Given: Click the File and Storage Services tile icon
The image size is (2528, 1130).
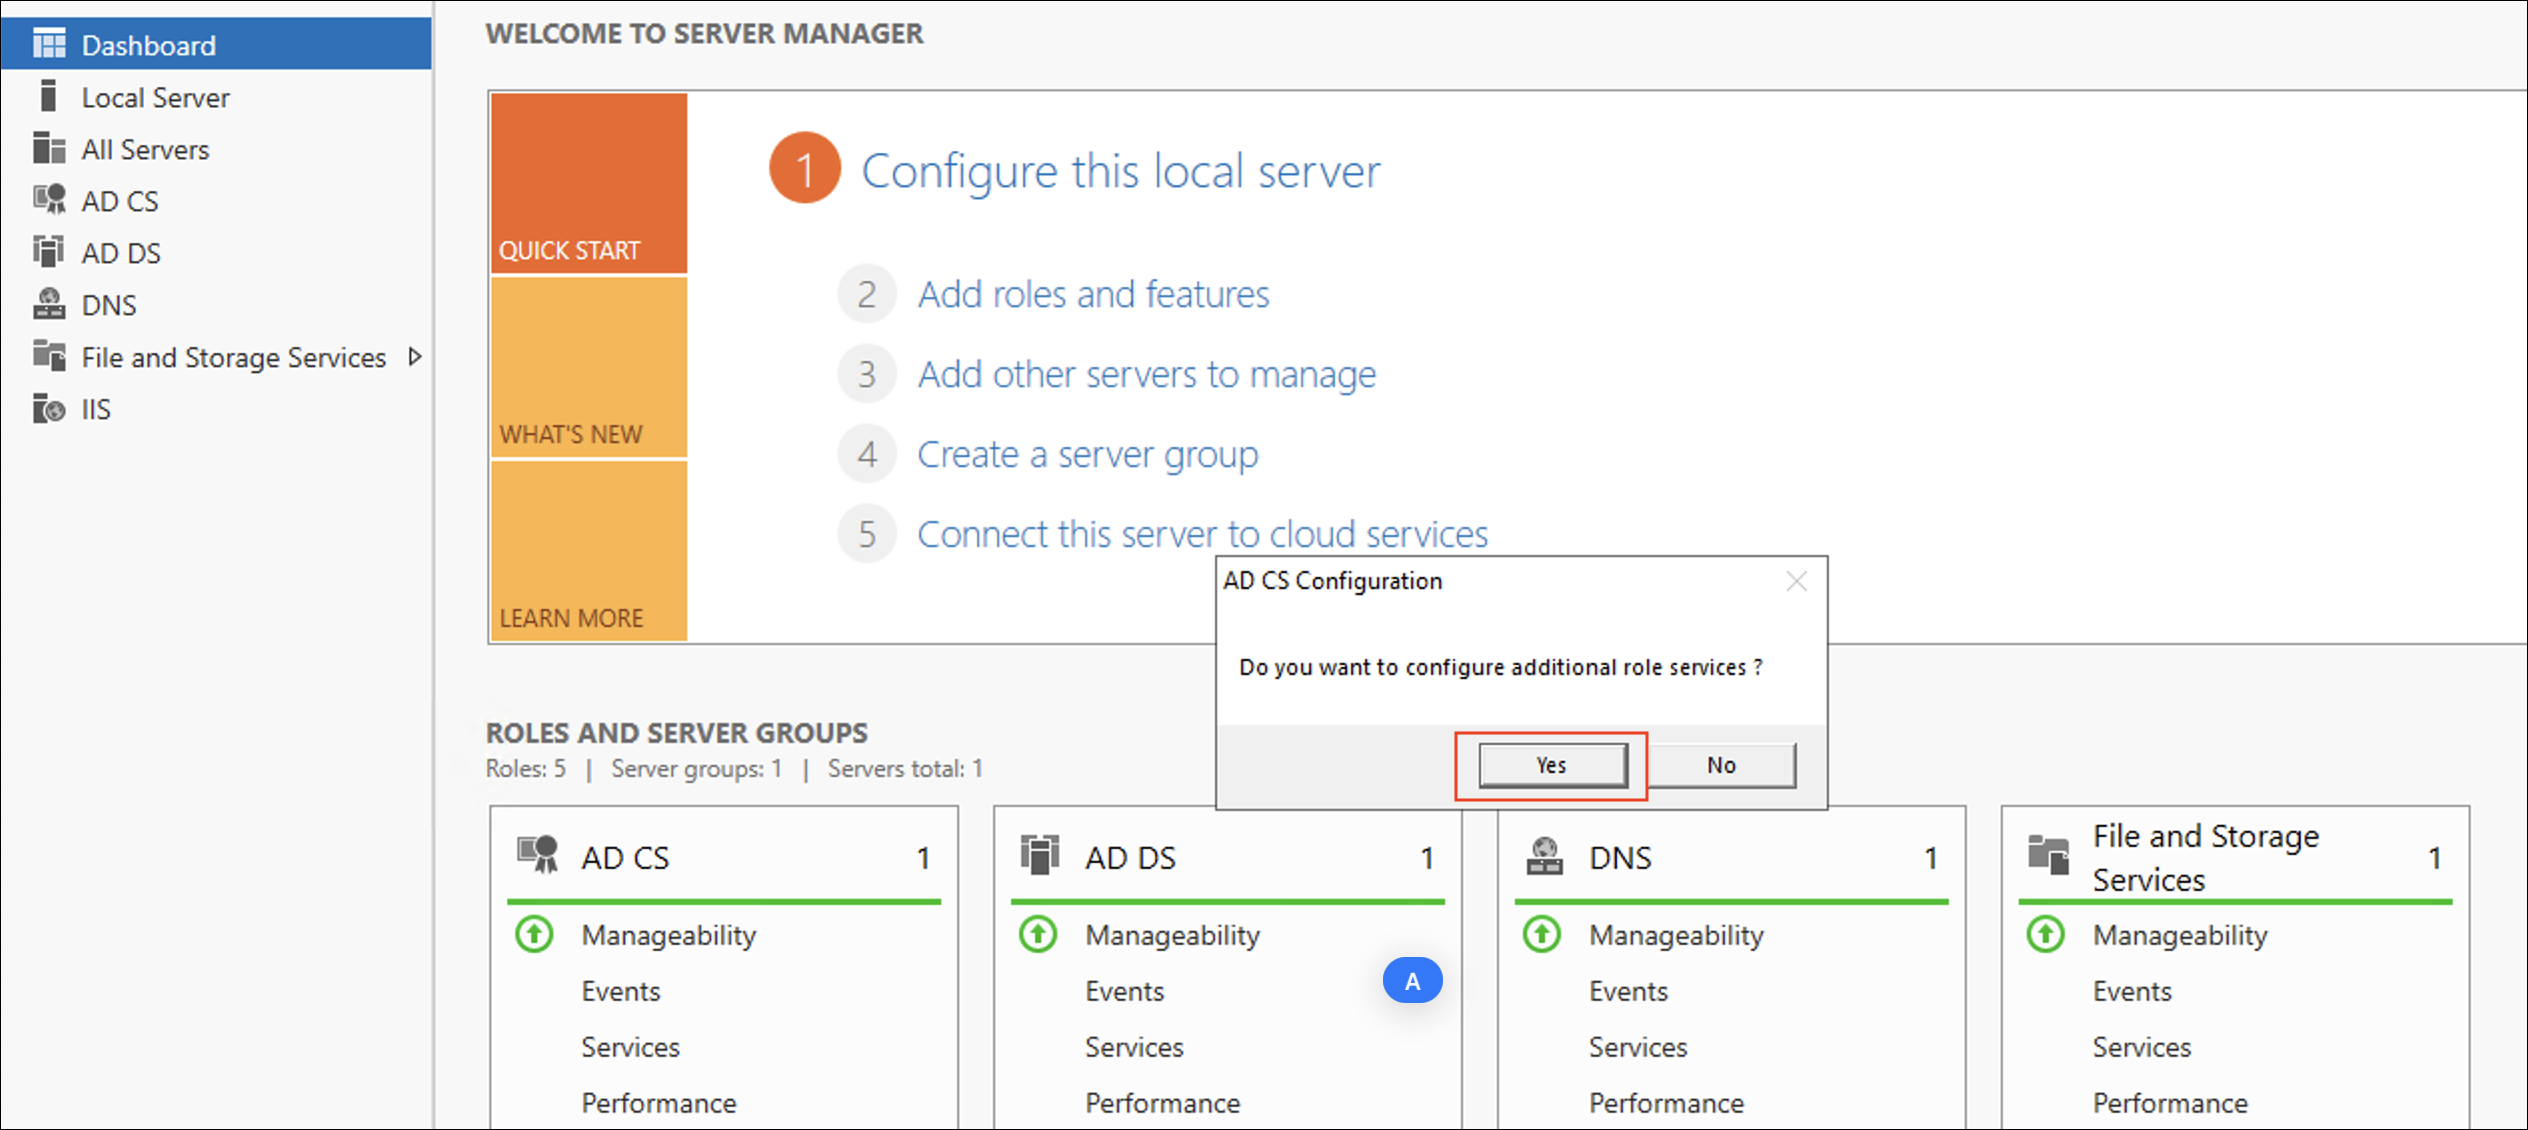Looking at the screenshot, I should (x=2048, y=855).
